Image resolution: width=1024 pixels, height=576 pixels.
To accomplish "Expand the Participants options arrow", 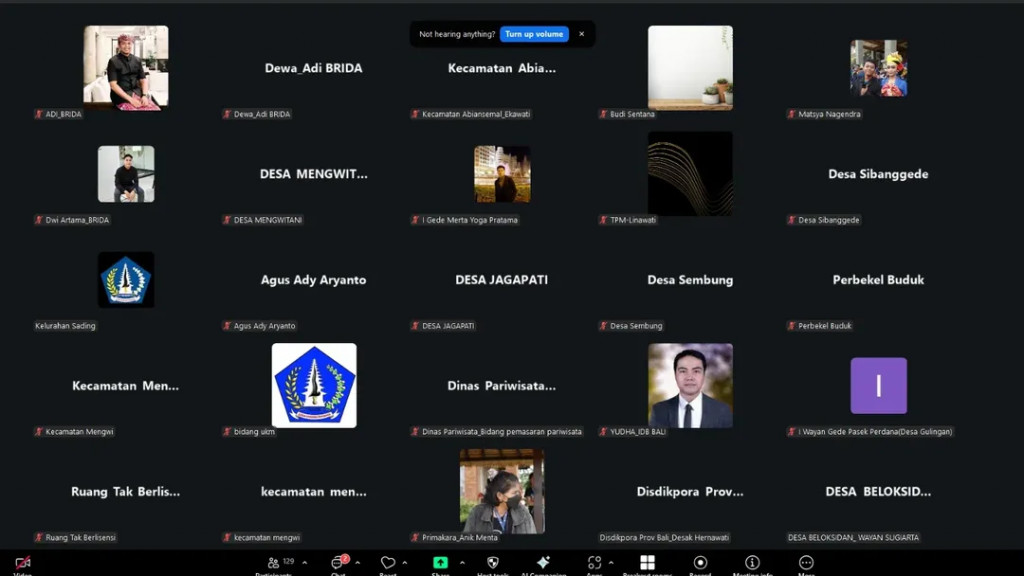I will coord(305,563).
